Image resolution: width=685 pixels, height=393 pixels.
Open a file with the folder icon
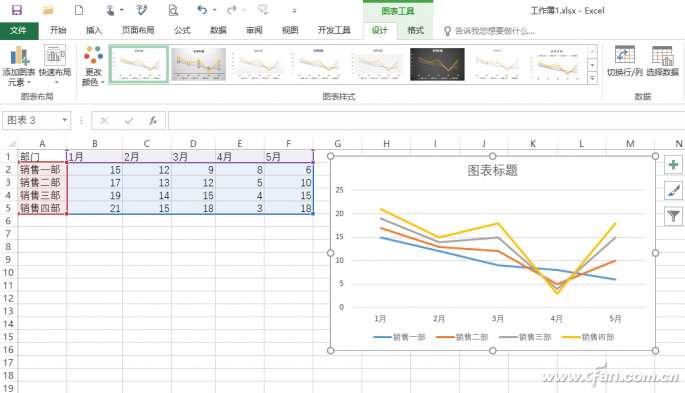pyautogui.click(x=48, y=10)
